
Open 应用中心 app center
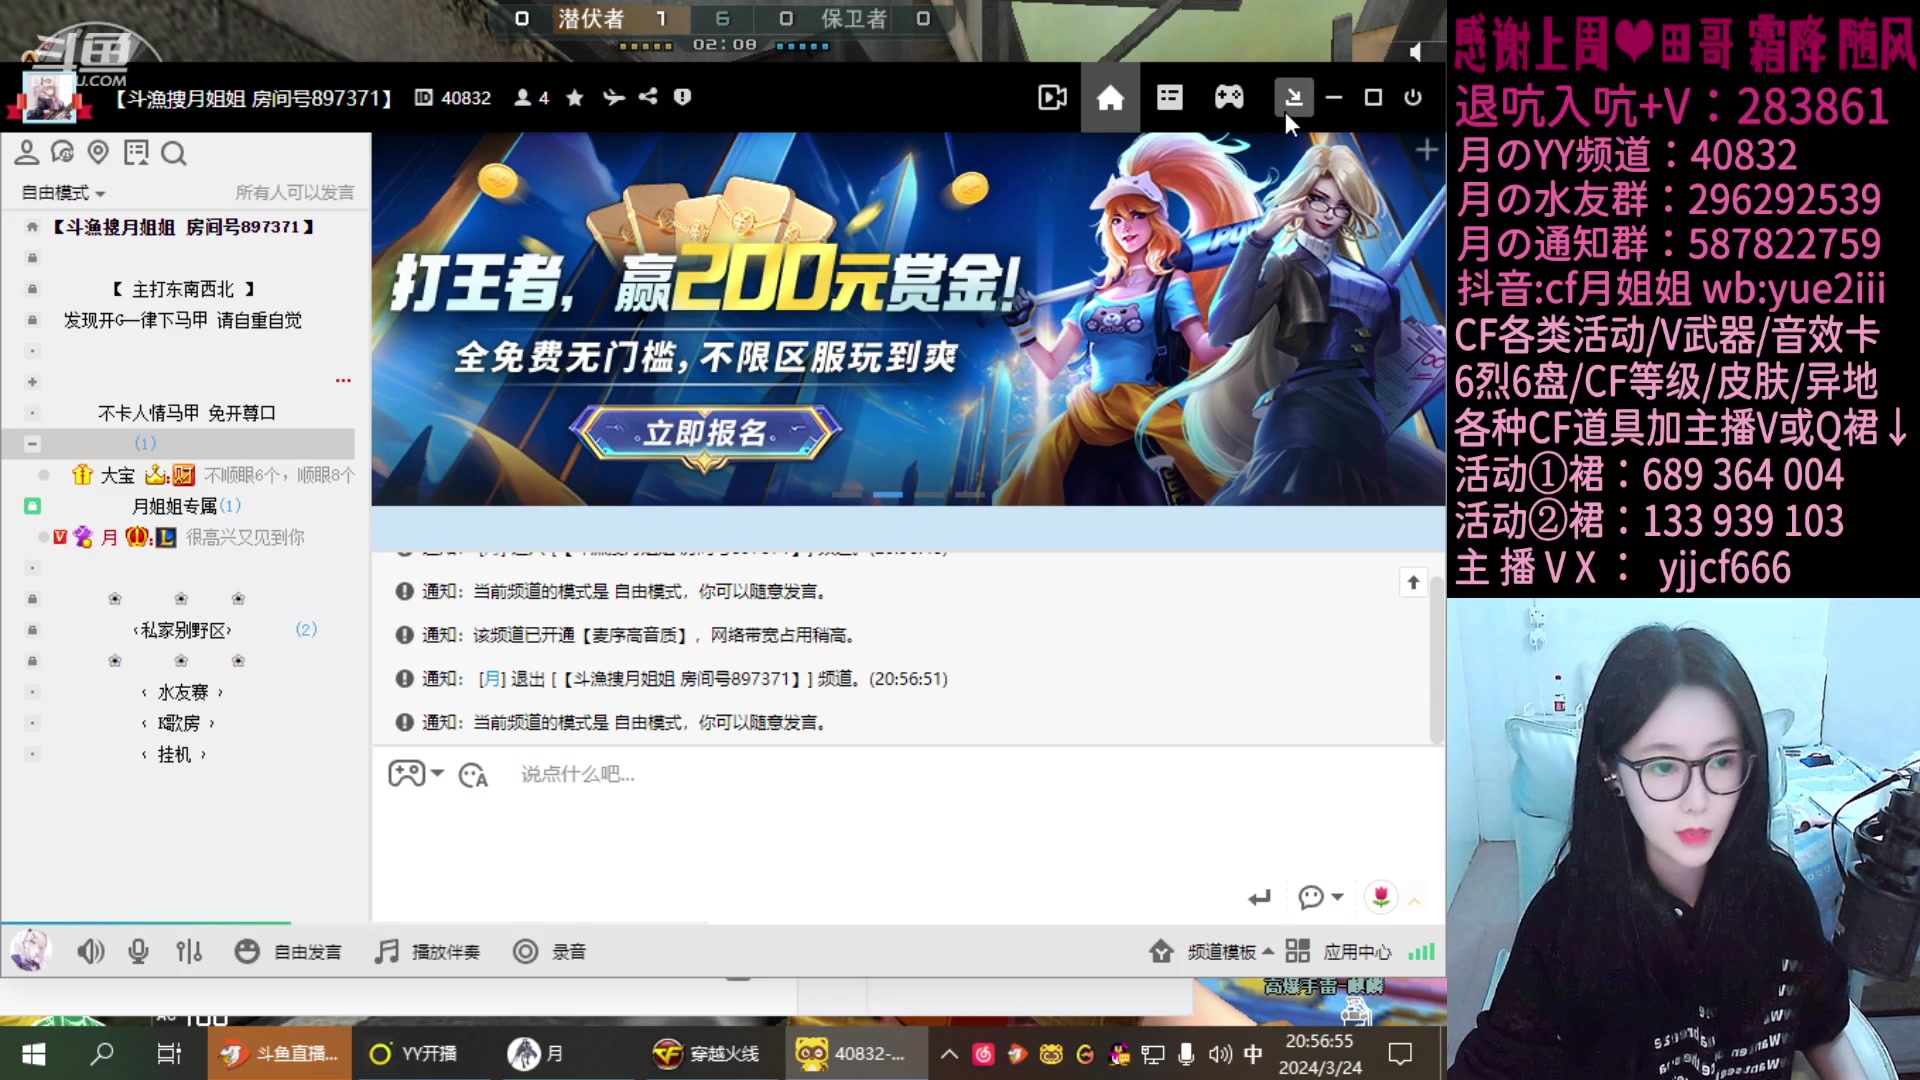click(1339, 952)
